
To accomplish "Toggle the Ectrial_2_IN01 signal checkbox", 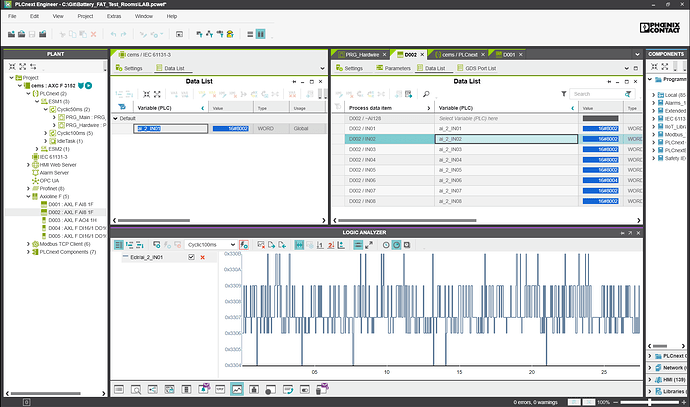I will [x=192, y=258].
